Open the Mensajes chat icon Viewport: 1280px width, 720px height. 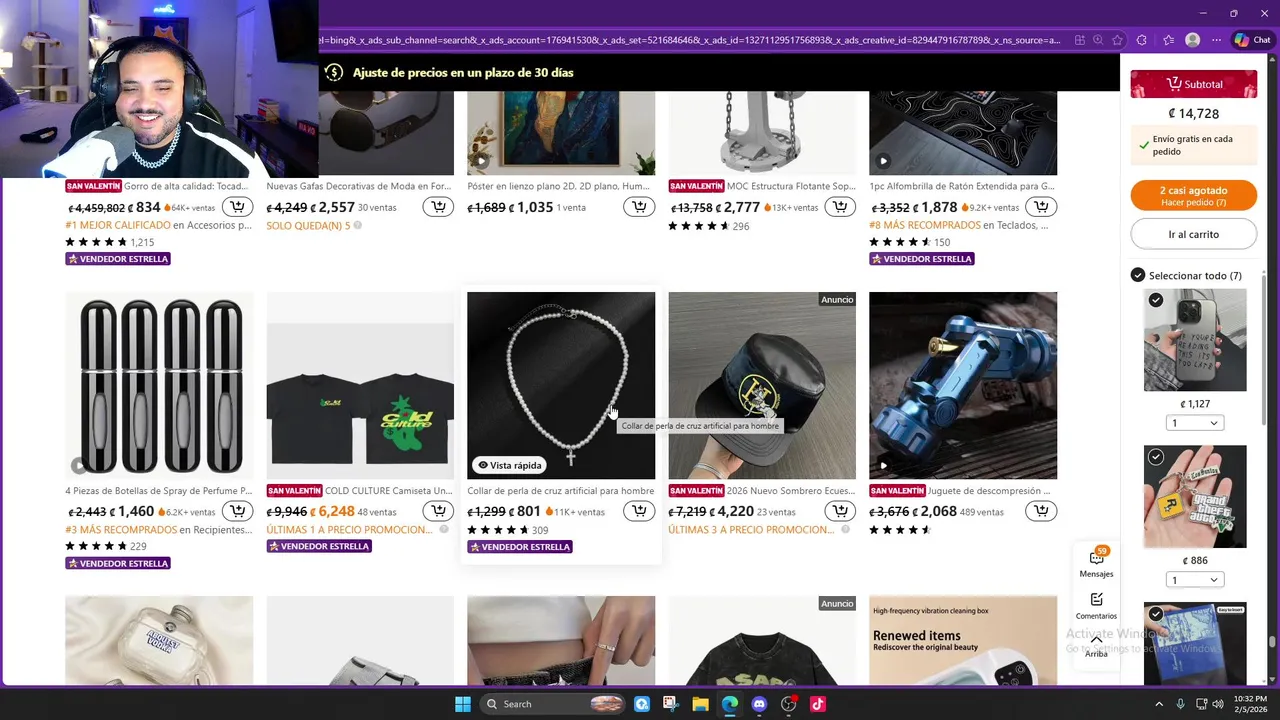point(1096,564)
